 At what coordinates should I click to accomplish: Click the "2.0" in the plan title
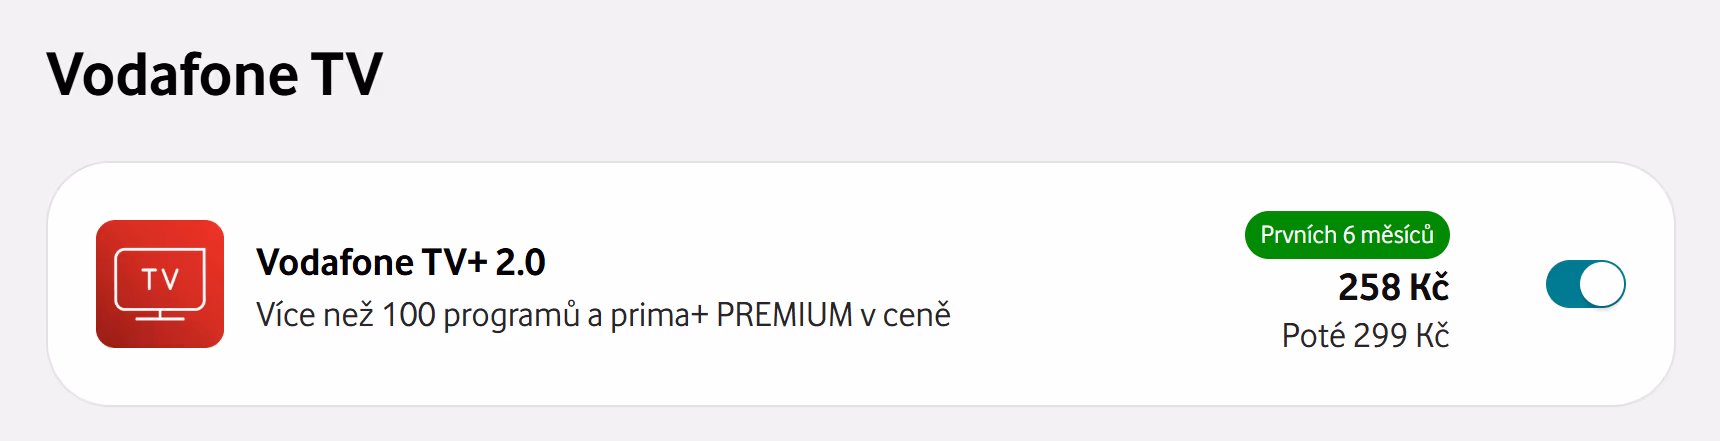[x=520, y=262]
